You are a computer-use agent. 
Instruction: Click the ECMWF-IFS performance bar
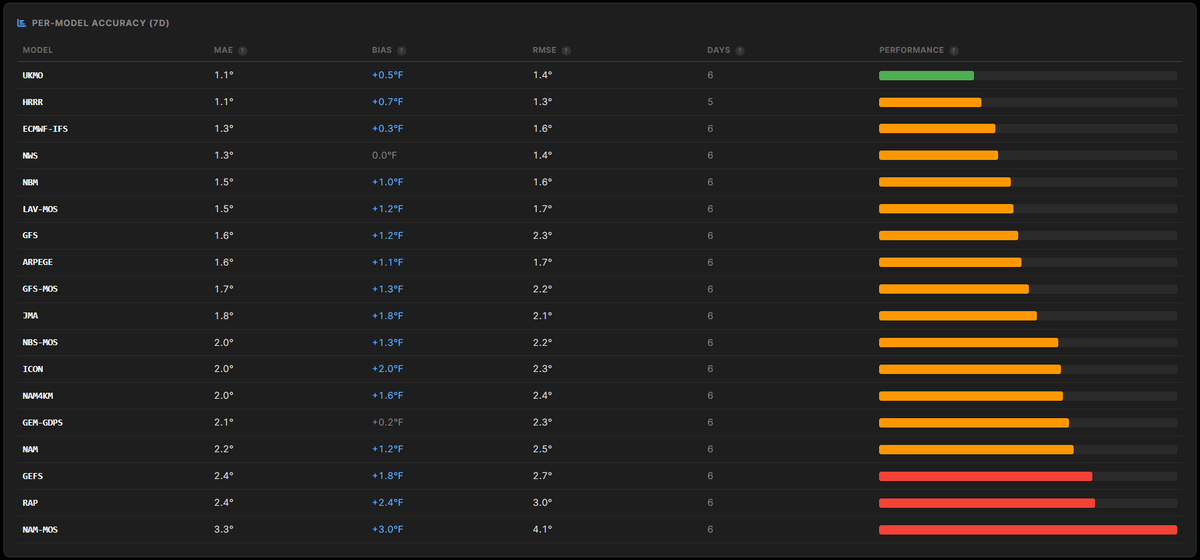[x=937, y=129]
